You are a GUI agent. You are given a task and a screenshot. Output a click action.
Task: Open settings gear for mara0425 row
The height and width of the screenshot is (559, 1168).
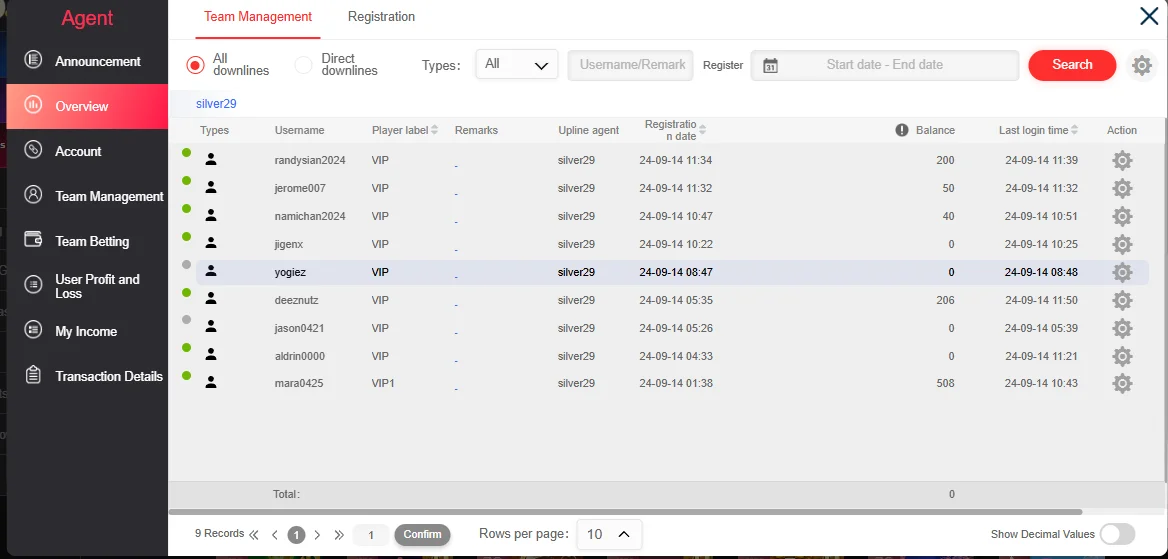tap(1122, 383)
